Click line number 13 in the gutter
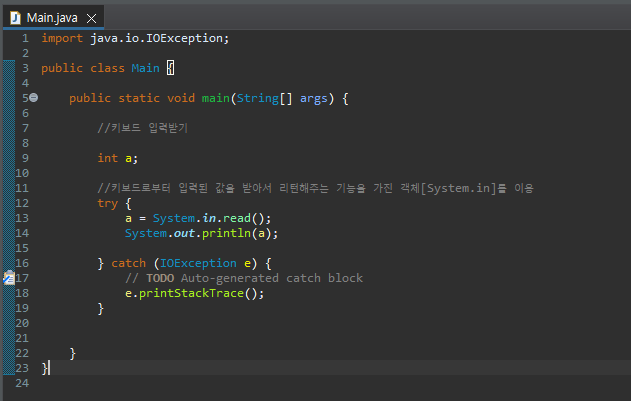This screenshot has width=631, height=401. (22, 218)
